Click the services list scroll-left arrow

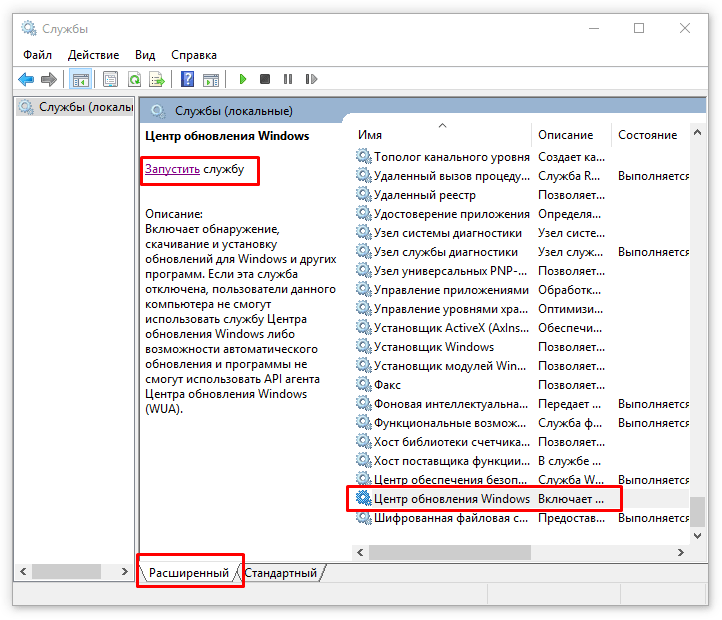click(x=360, y=552)
